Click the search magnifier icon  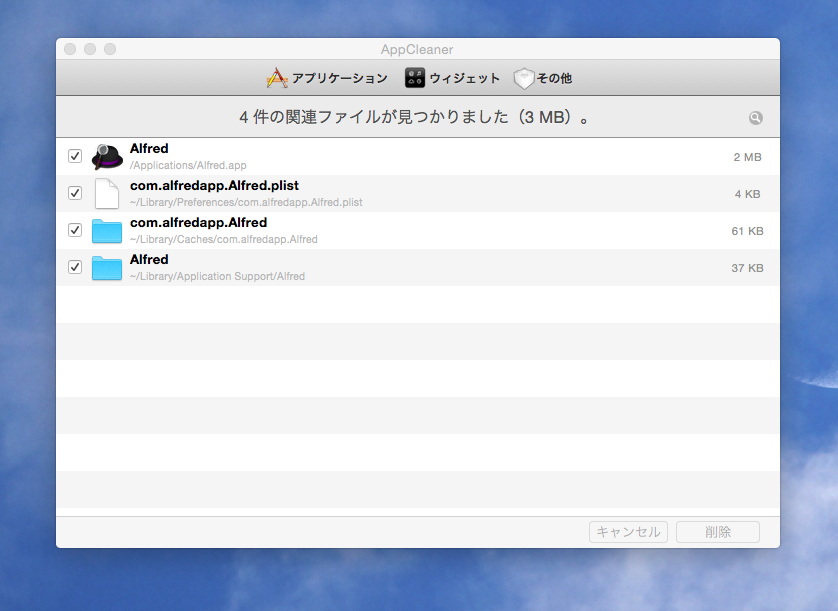(x=755, y=118)
